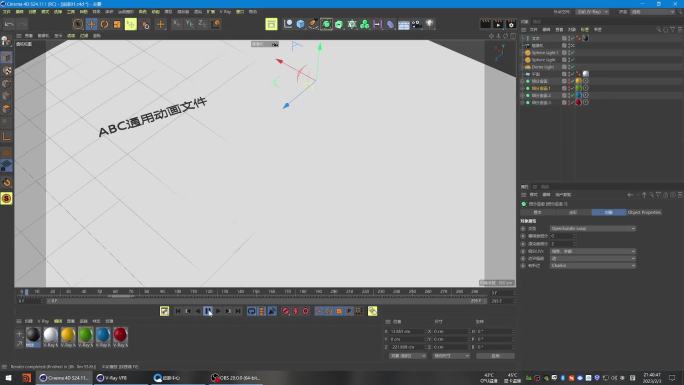
Task: Select the orange Scale tool icon
Action: (117, 24)
